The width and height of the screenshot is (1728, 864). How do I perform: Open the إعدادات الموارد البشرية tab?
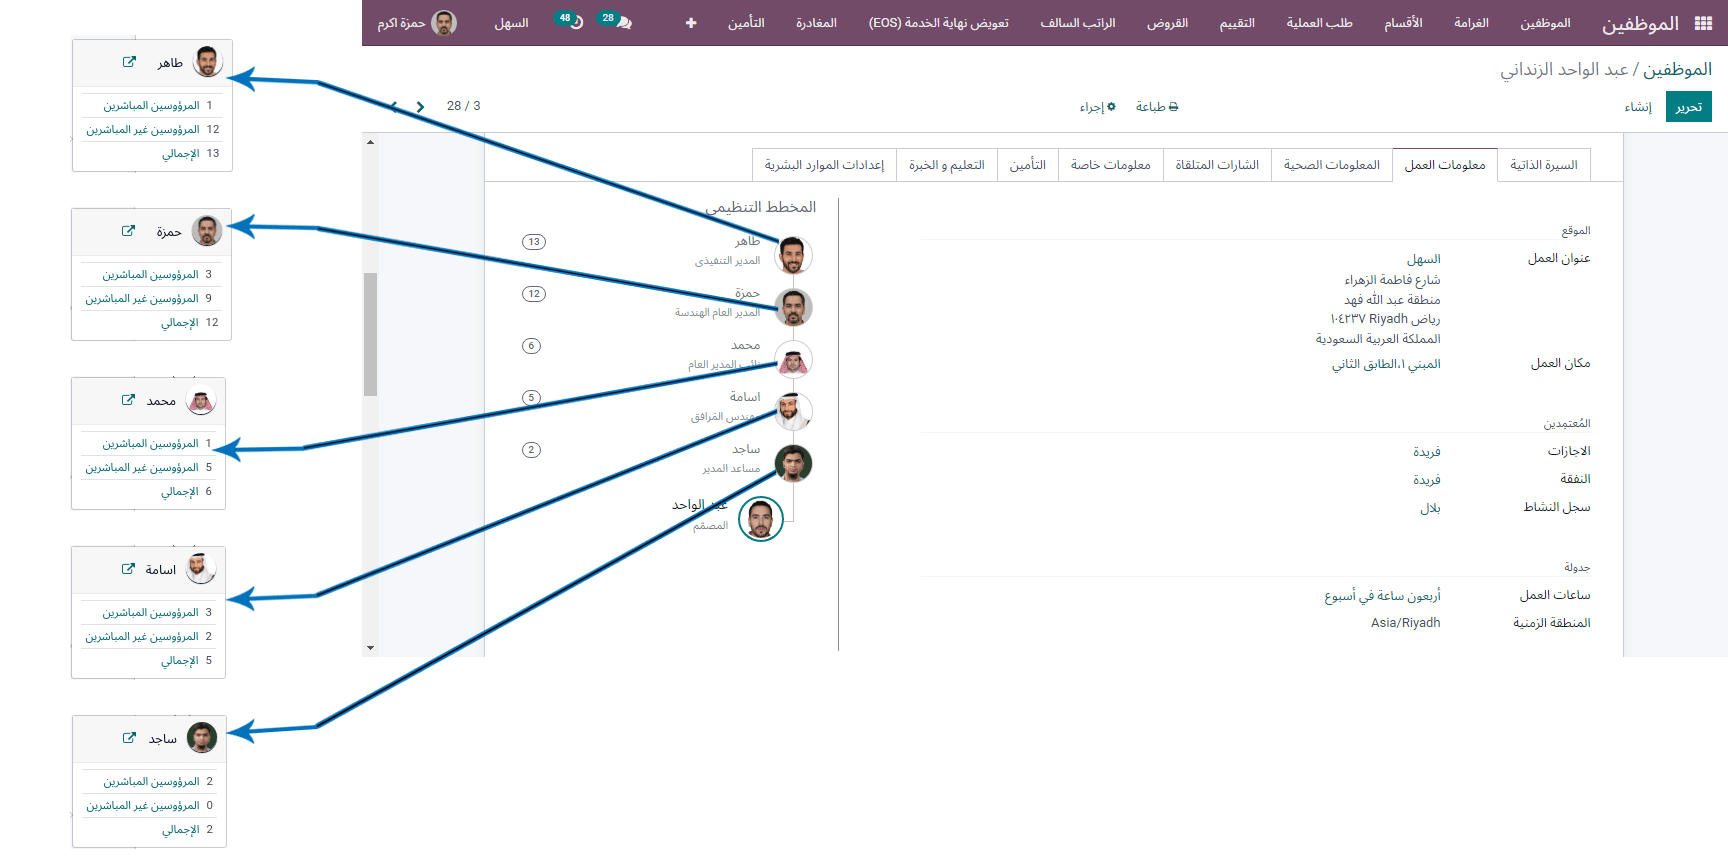click(x=824, y=165)
